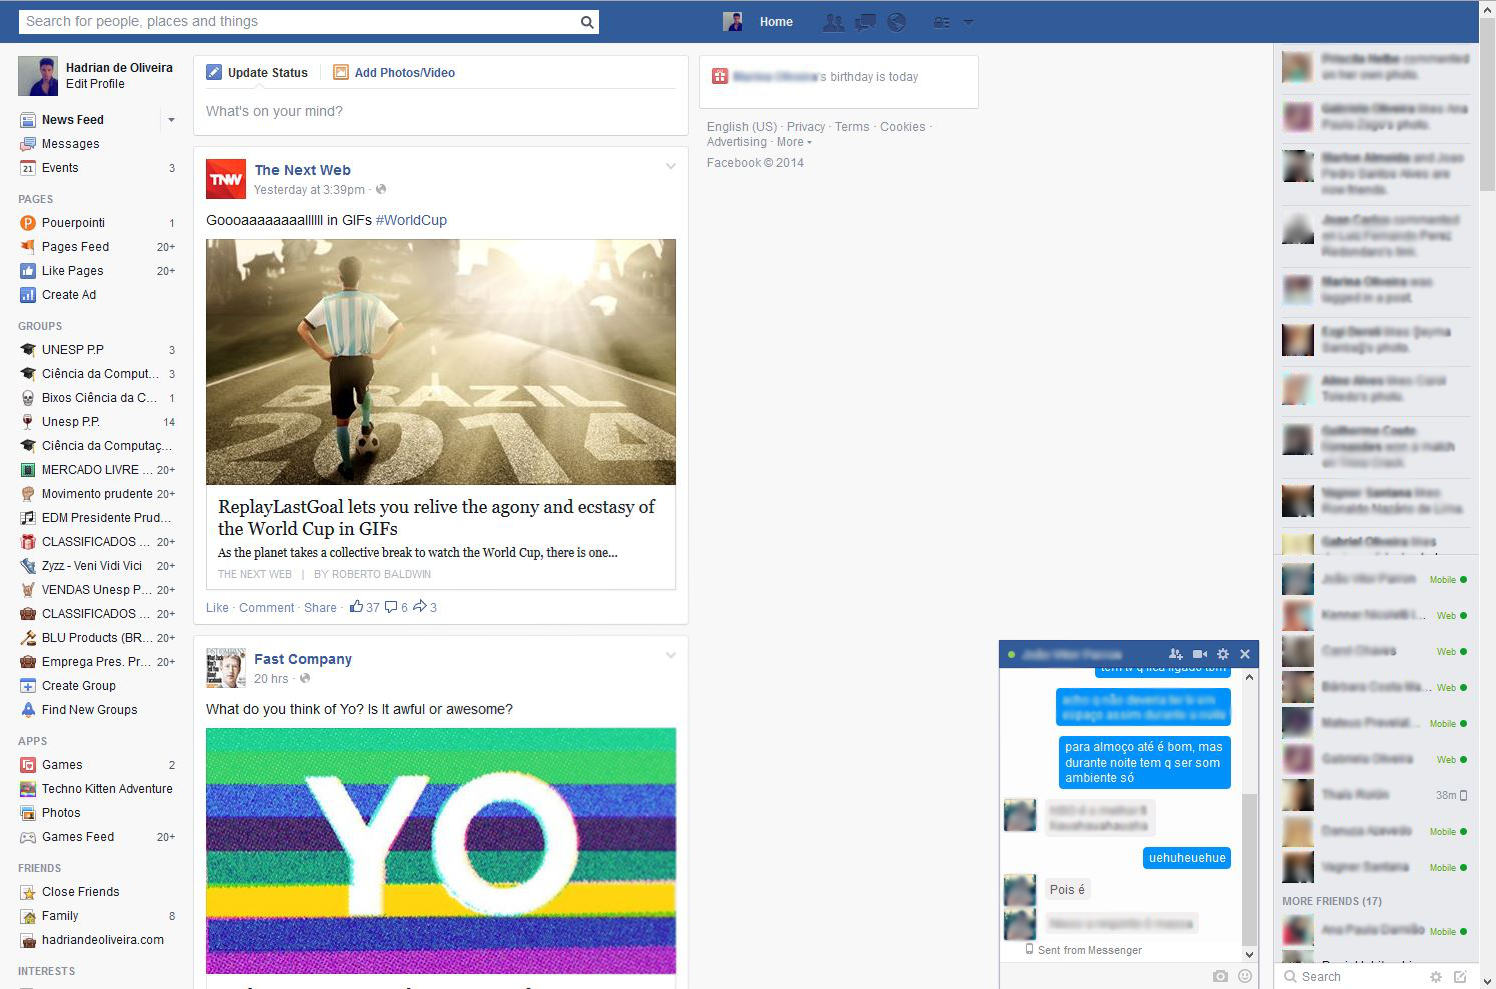Open hadriandeoliveira.com list
Image resolution: width=1496 pixels, height=989 pixels.
point(102,940)
